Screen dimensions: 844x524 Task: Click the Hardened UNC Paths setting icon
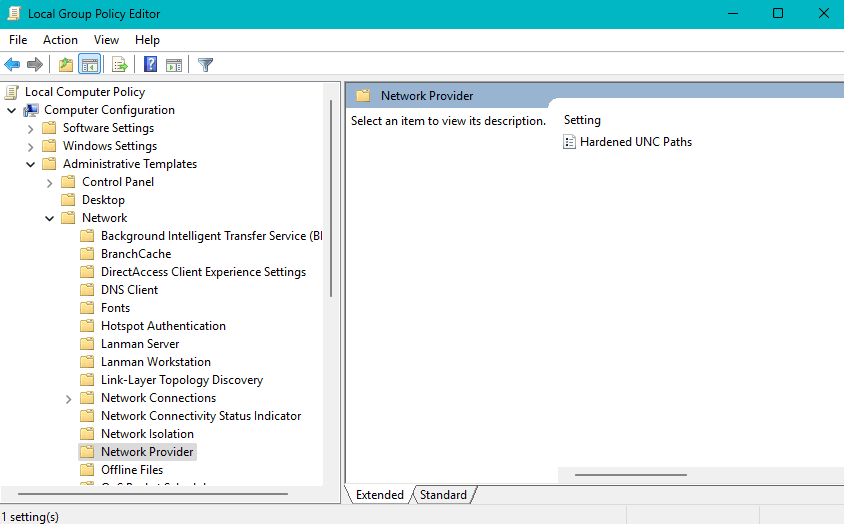coord(569,142)
